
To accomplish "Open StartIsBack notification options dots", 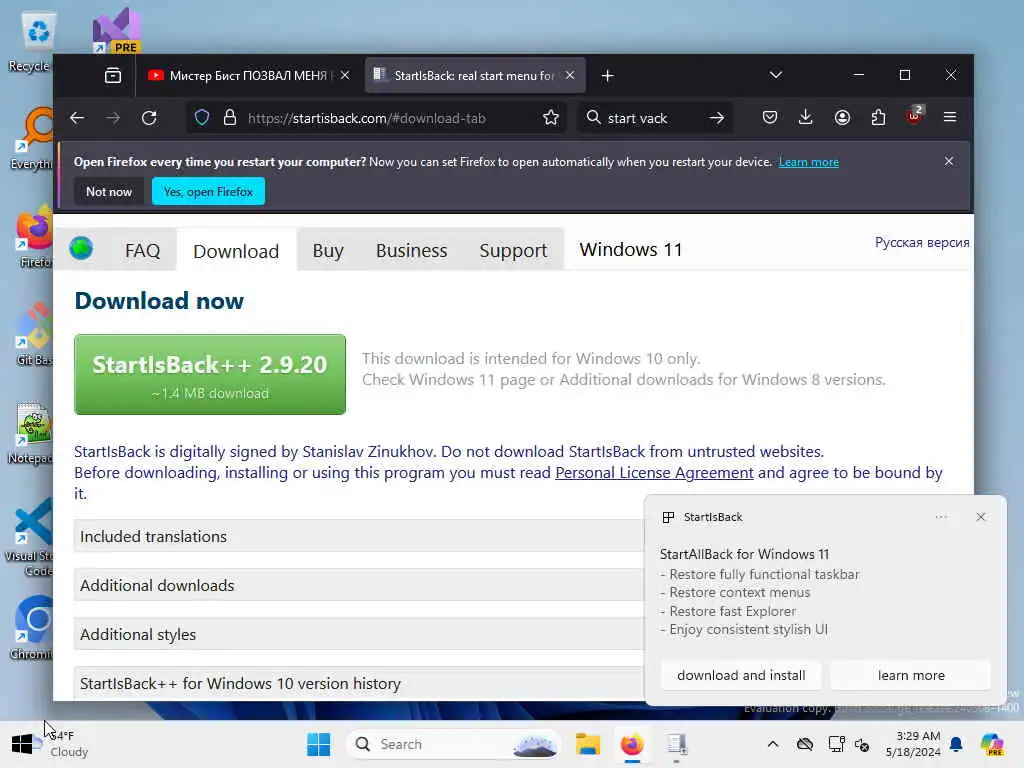I will tap(940, 517).
